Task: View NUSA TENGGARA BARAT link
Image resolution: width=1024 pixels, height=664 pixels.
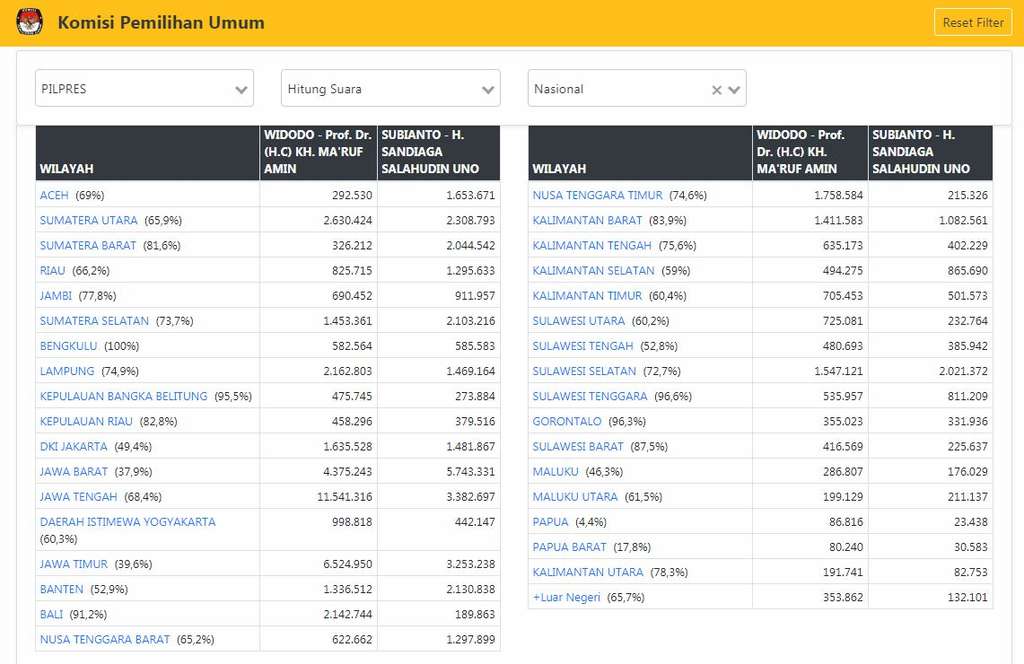Action: click(104, 639)
